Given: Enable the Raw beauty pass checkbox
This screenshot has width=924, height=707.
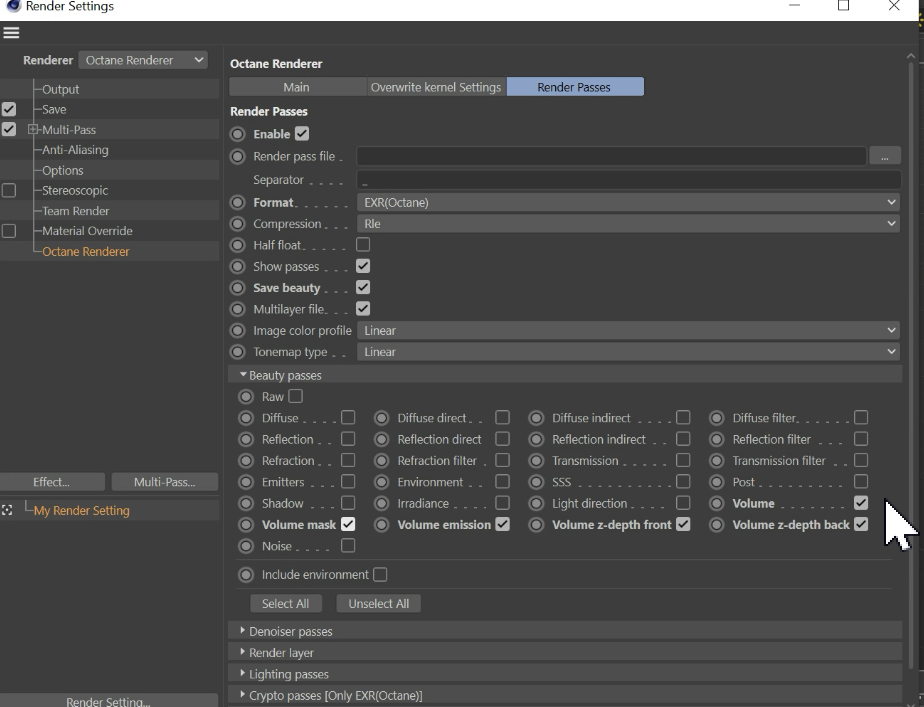Looking at the screenshot, I should 296,397.
